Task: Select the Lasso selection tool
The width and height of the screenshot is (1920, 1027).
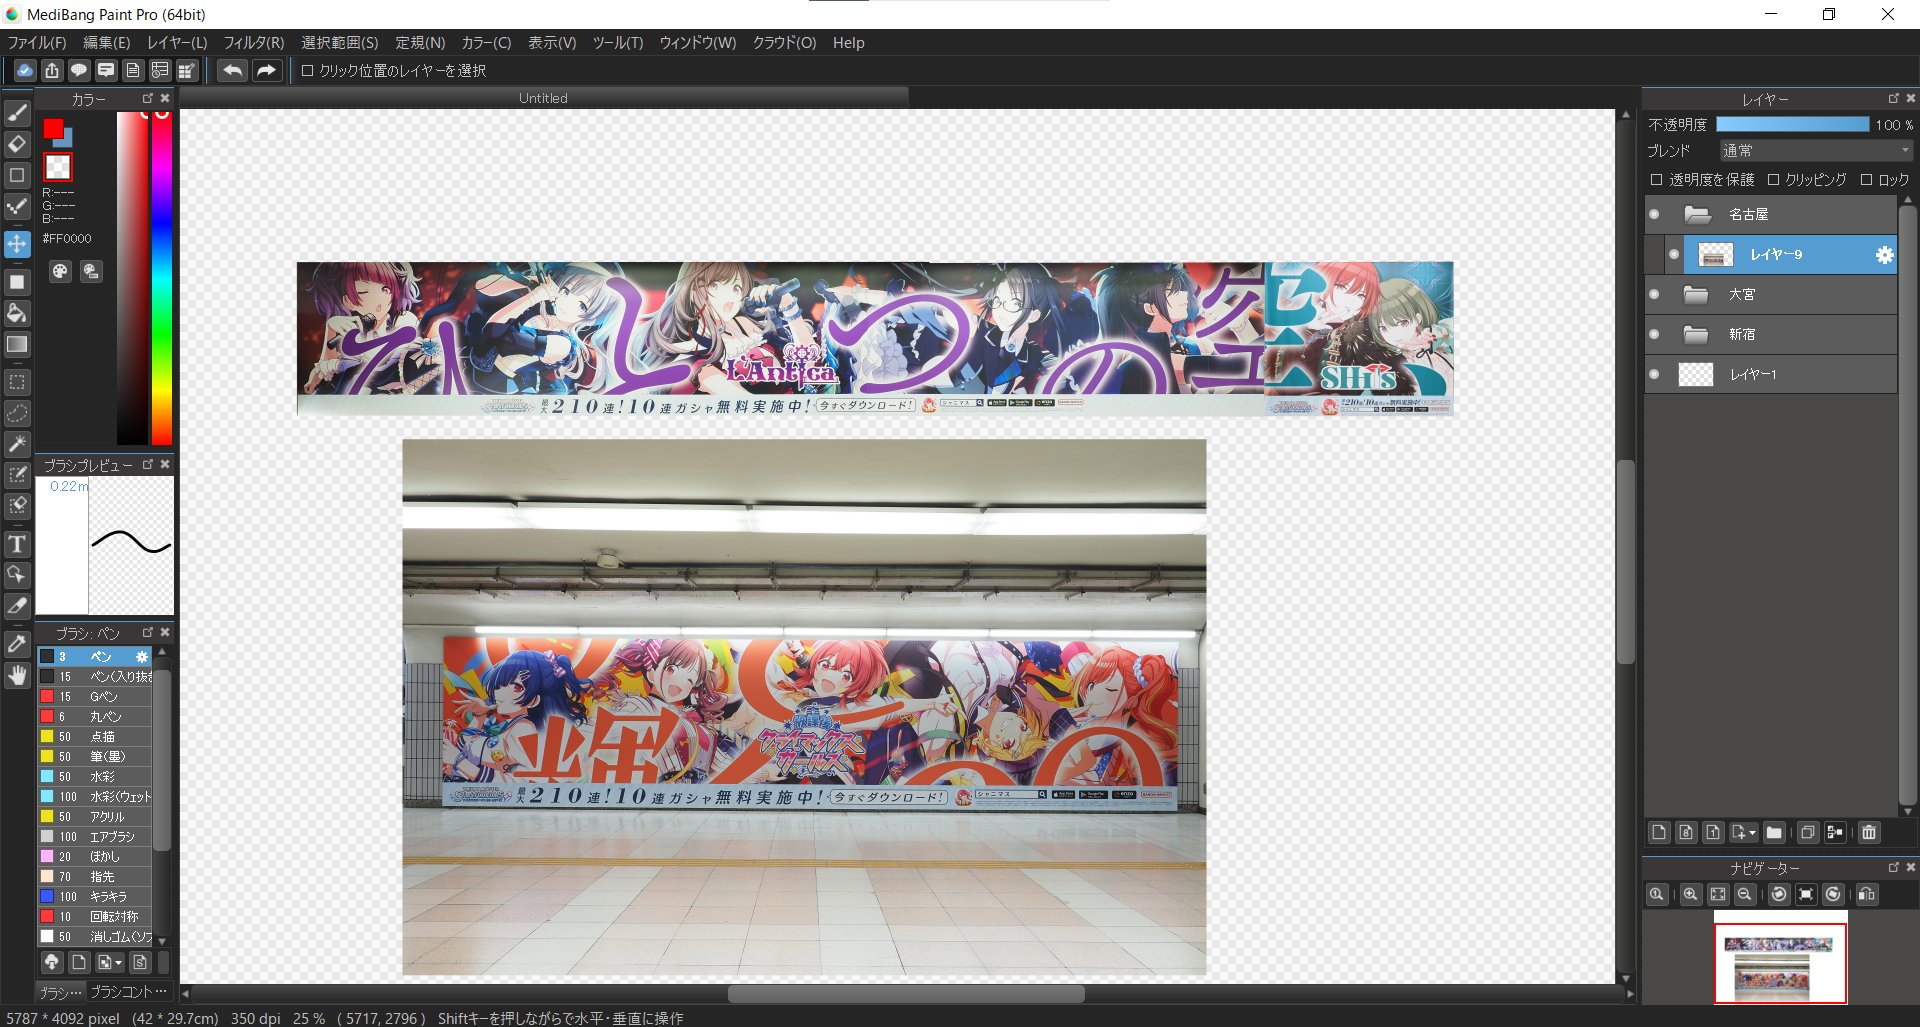Action: coord(17,413)
